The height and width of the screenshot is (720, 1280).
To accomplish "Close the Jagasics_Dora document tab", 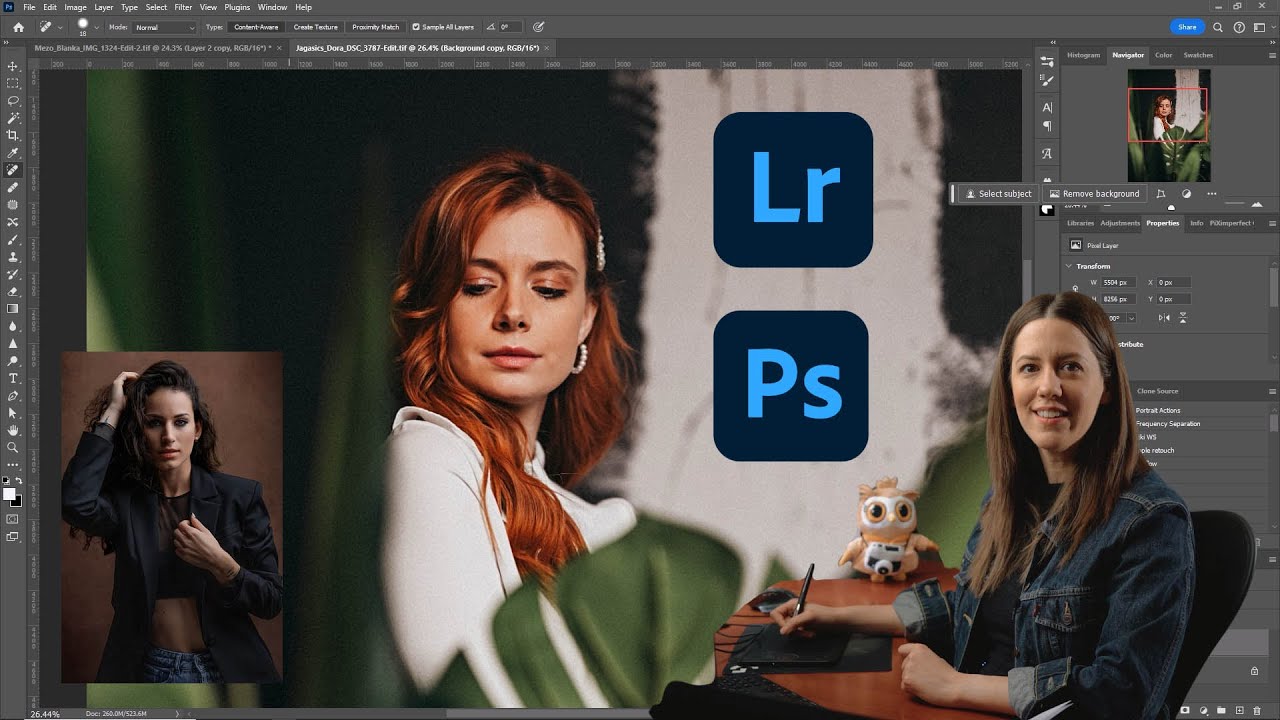I will pos(549,47).
